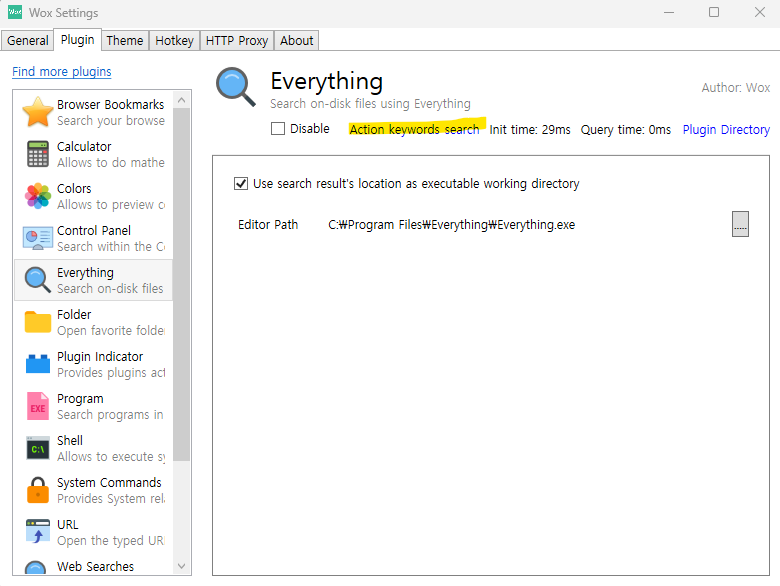Open the HTTP Proxy tab
Viewport: 780px width, 586px height.
(x=237, y=40)
